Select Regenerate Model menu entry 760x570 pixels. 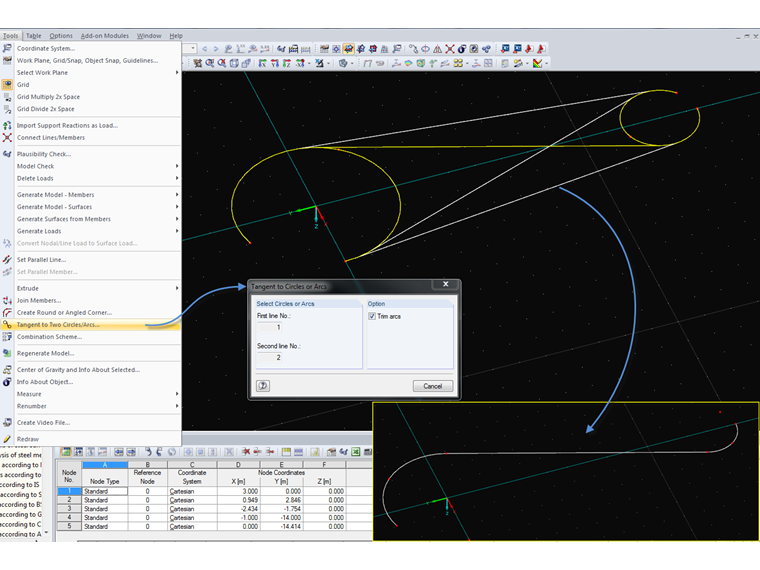(x=45, y=353)
